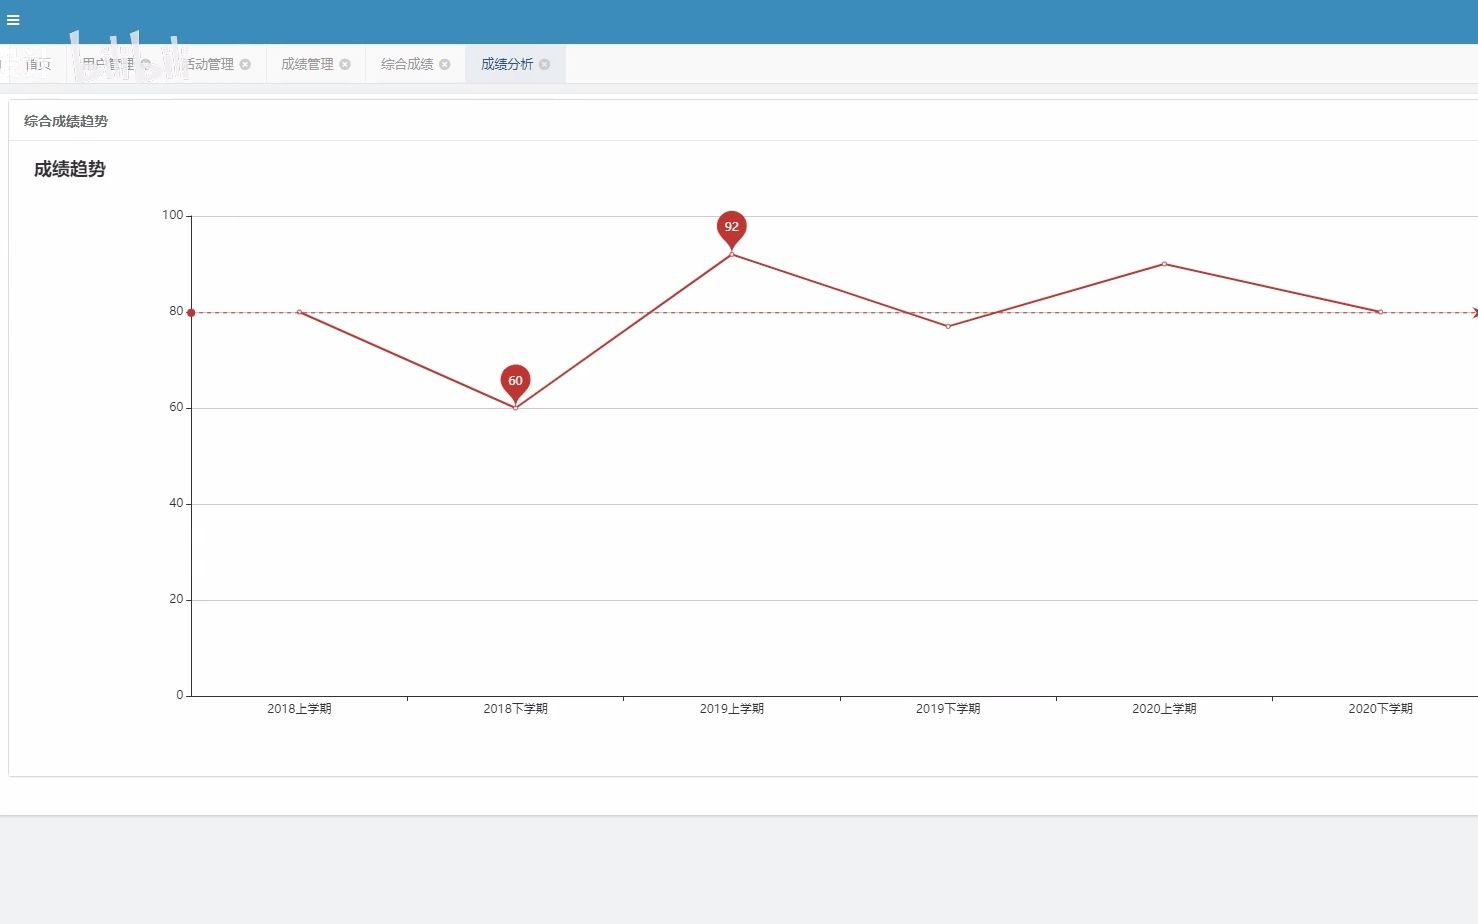This screenshot has height=924, width=1478.
Task: Click the 2020下学期 axis label
Action: click(x=1381, y=709)
